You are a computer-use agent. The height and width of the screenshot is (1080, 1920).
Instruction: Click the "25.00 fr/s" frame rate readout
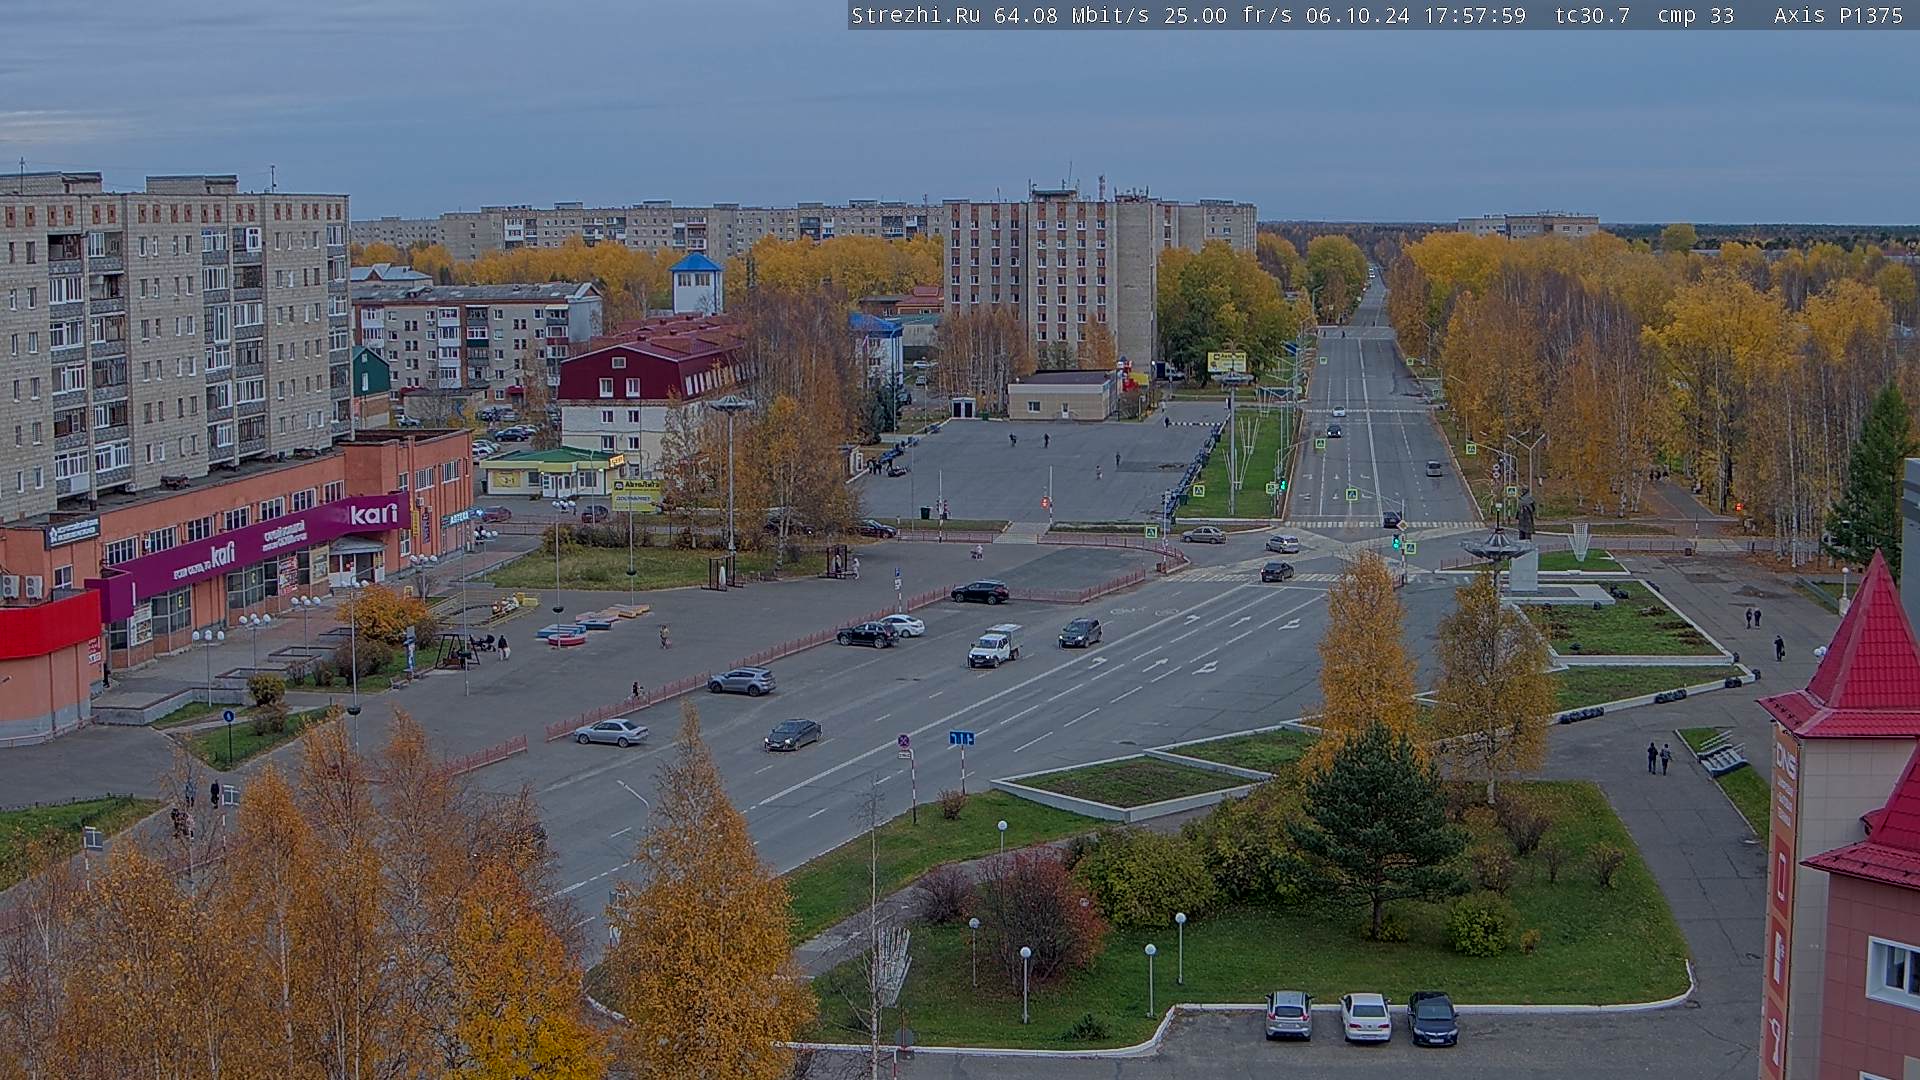[x=1228, y=15]
